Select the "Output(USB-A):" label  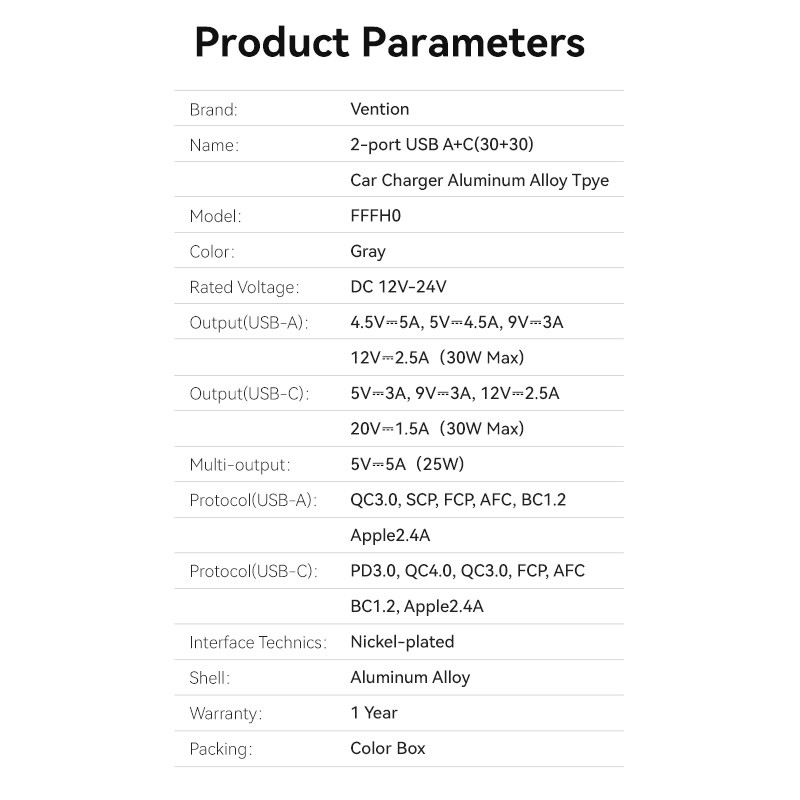click(x=248, y=322)
